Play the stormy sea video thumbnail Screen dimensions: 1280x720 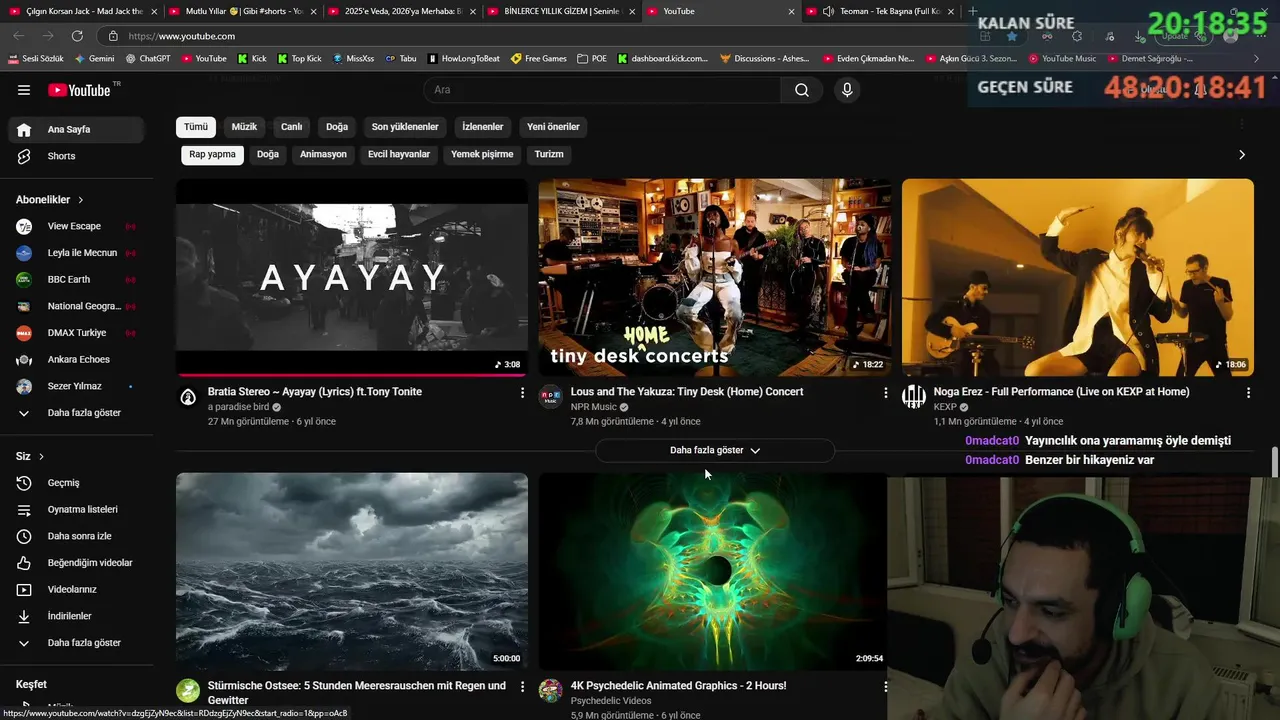[x=352, y=571]
